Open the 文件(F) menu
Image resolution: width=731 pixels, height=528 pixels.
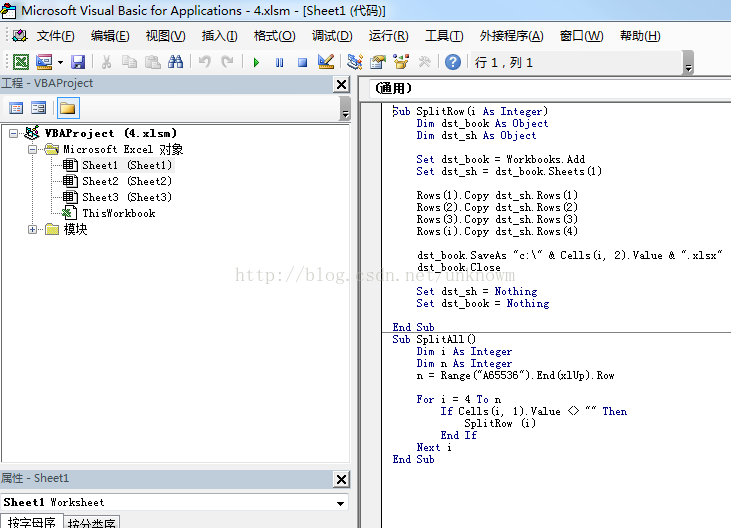coord(55,36)
